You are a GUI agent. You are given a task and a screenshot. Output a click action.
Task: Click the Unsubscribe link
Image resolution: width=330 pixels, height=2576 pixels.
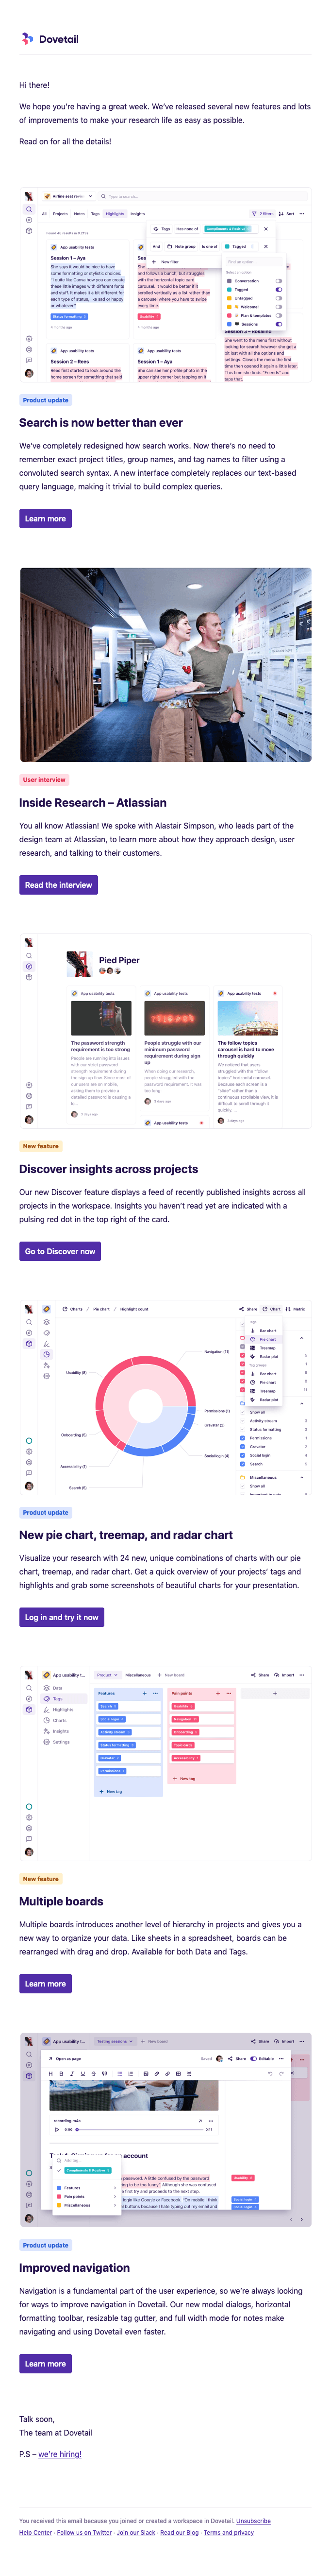point(253,2521)
